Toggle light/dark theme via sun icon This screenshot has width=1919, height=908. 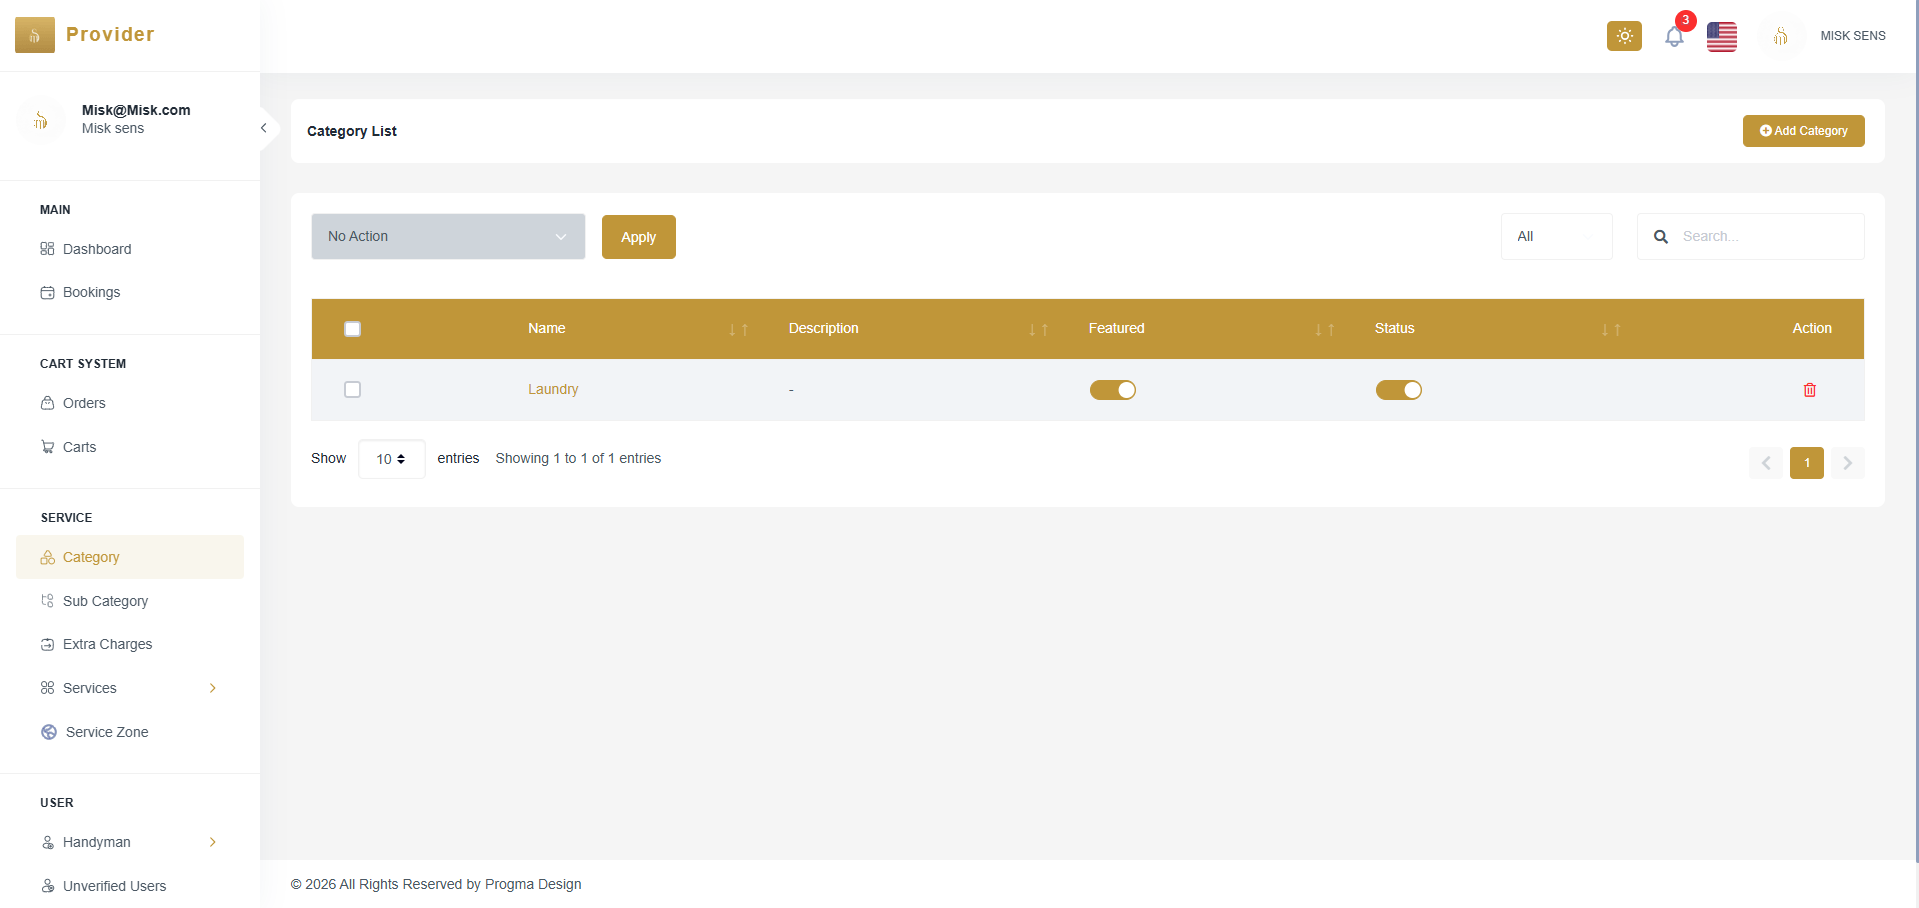1623,36
